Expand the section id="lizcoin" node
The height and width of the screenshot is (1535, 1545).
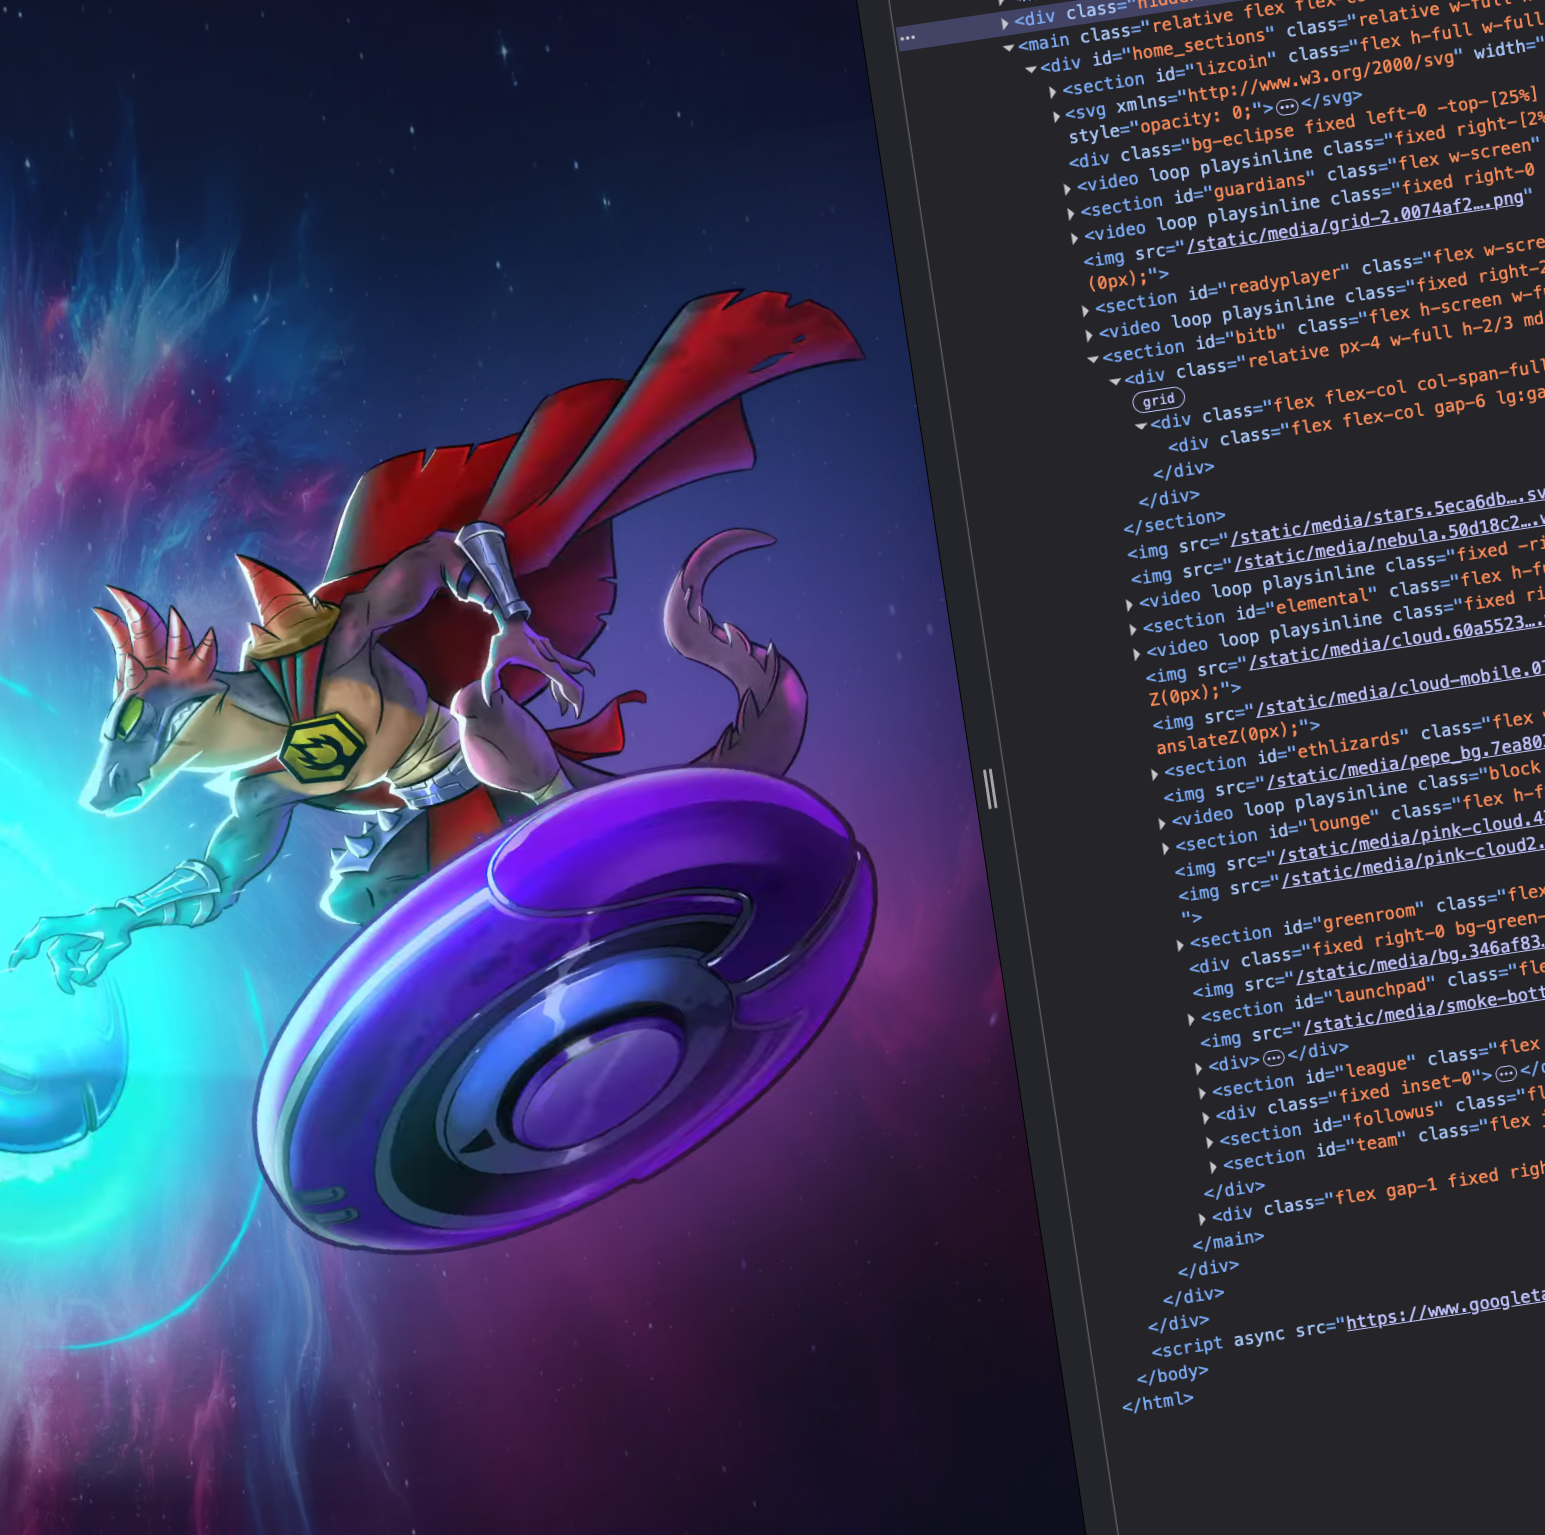pyautogui.click(x=1053, y=92)
